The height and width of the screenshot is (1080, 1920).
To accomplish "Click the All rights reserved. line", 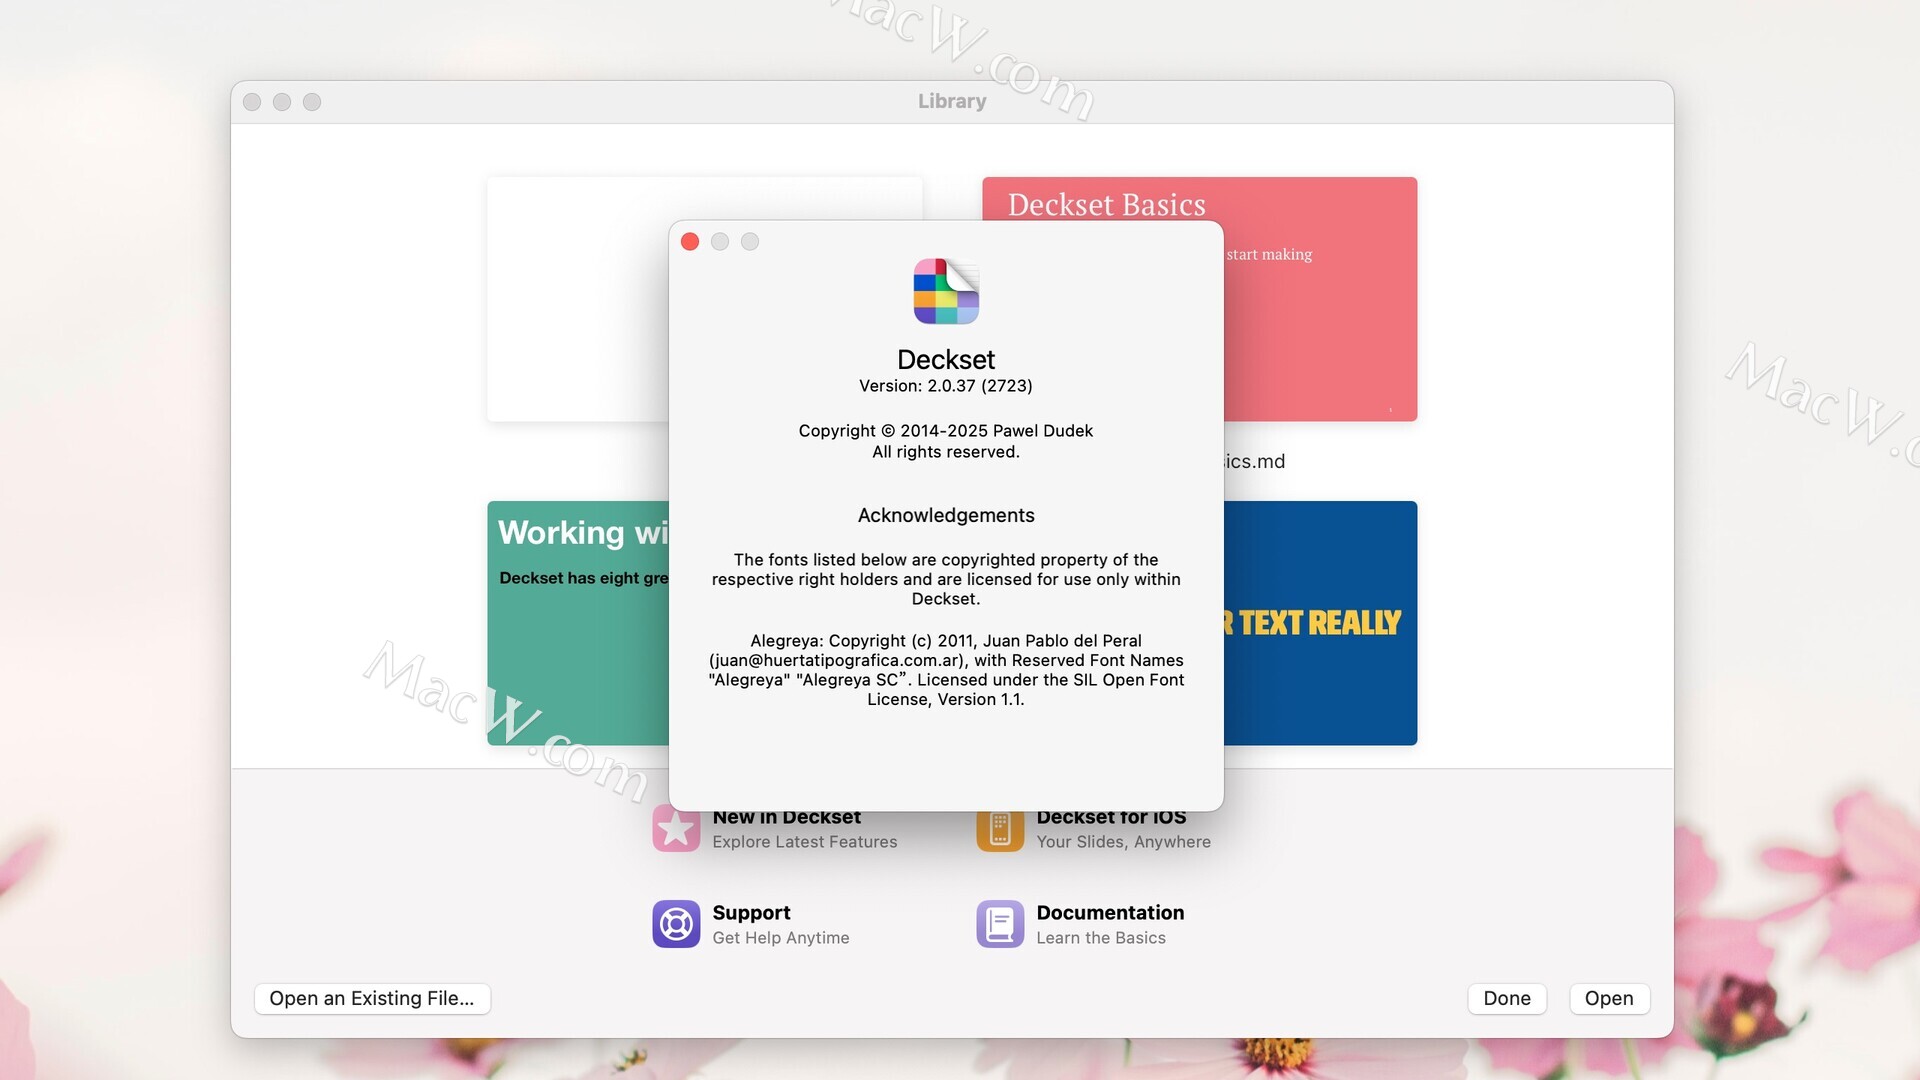I will coord(946,452).
